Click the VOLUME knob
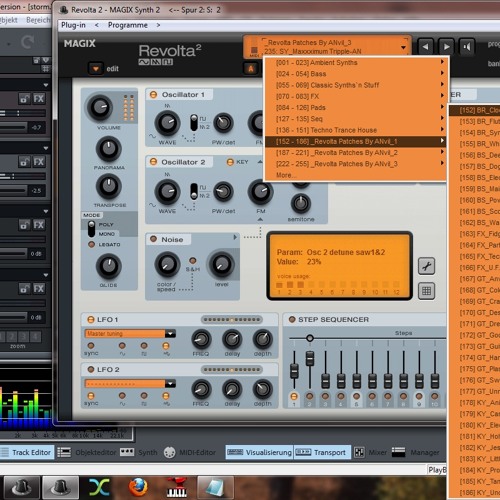 pyautogui.click(x=100, y=108)
